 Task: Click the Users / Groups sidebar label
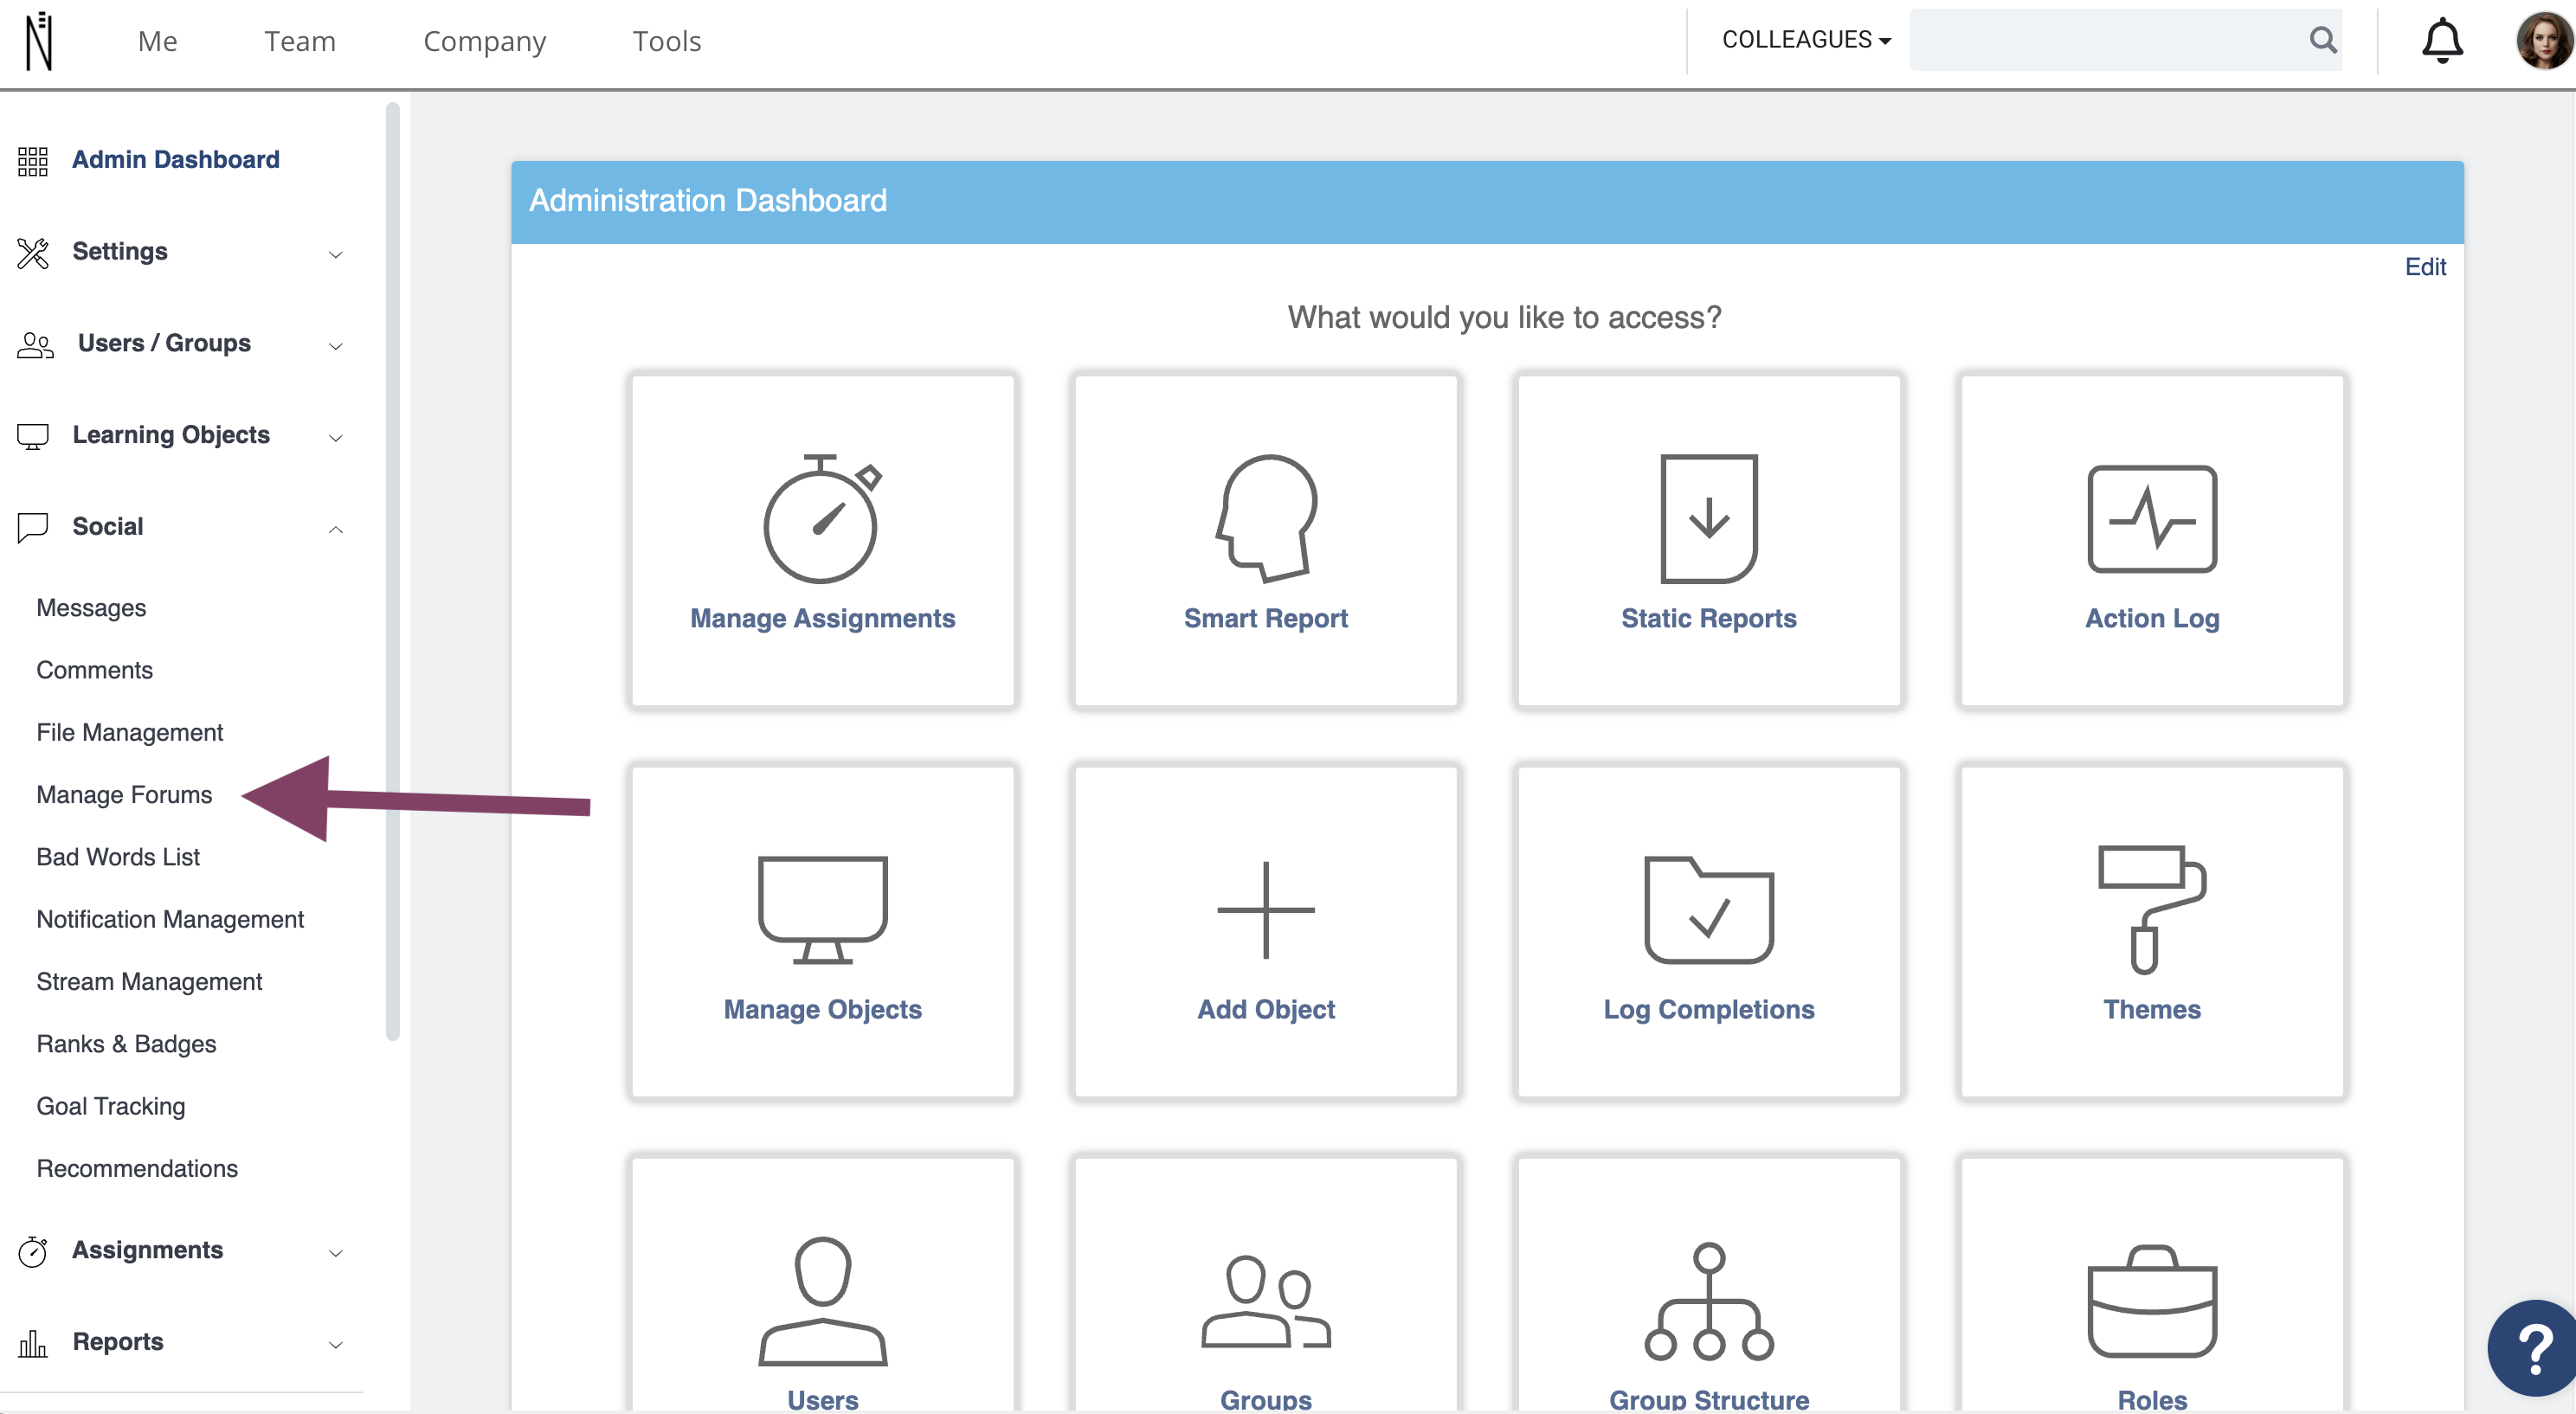tap(164, 343)
